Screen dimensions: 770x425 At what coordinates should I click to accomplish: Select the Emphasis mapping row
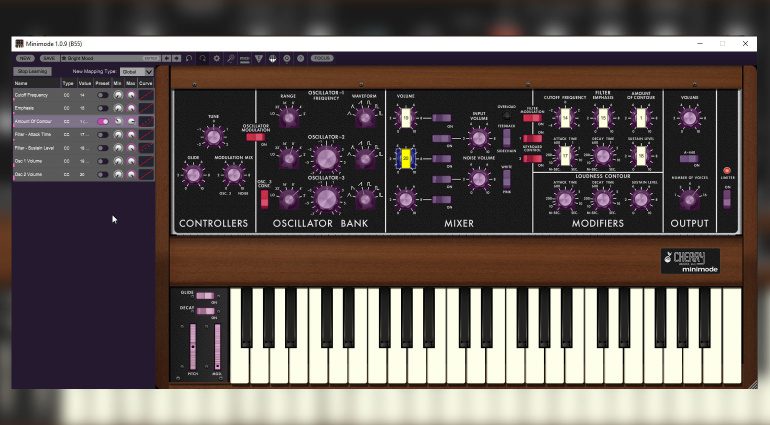tap(83, 108)
